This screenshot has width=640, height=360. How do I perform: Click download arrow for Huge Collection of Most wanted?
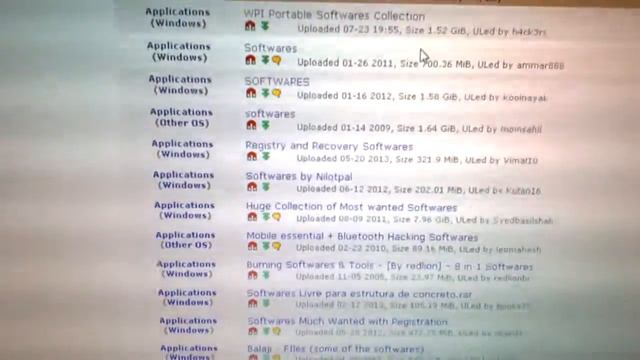(266, 217)
